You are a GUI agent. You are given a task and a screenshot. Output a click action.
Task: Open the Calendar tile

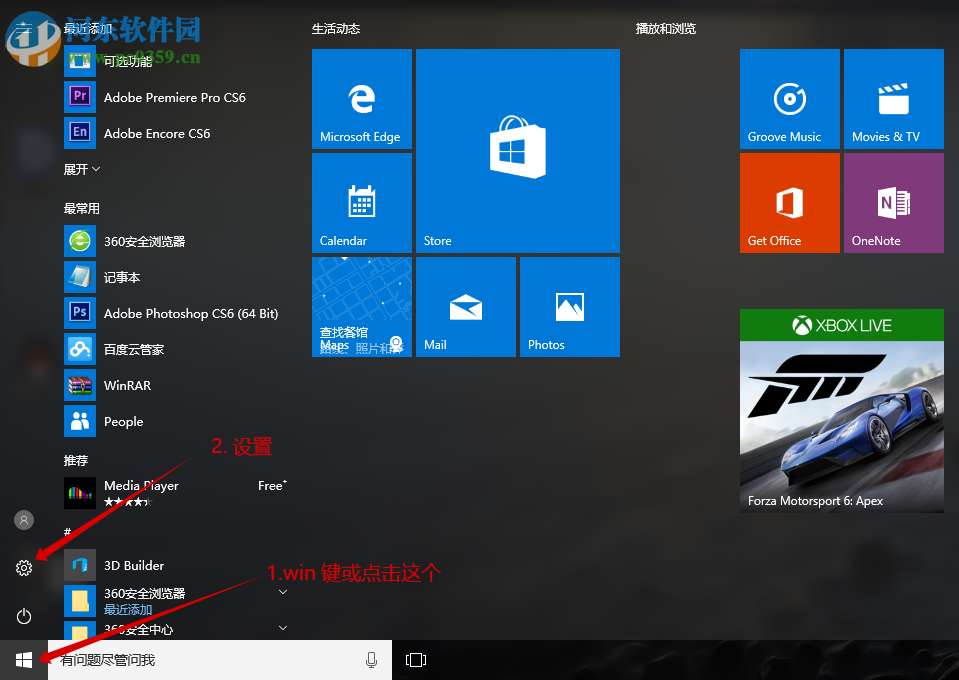tap(361, 202)
